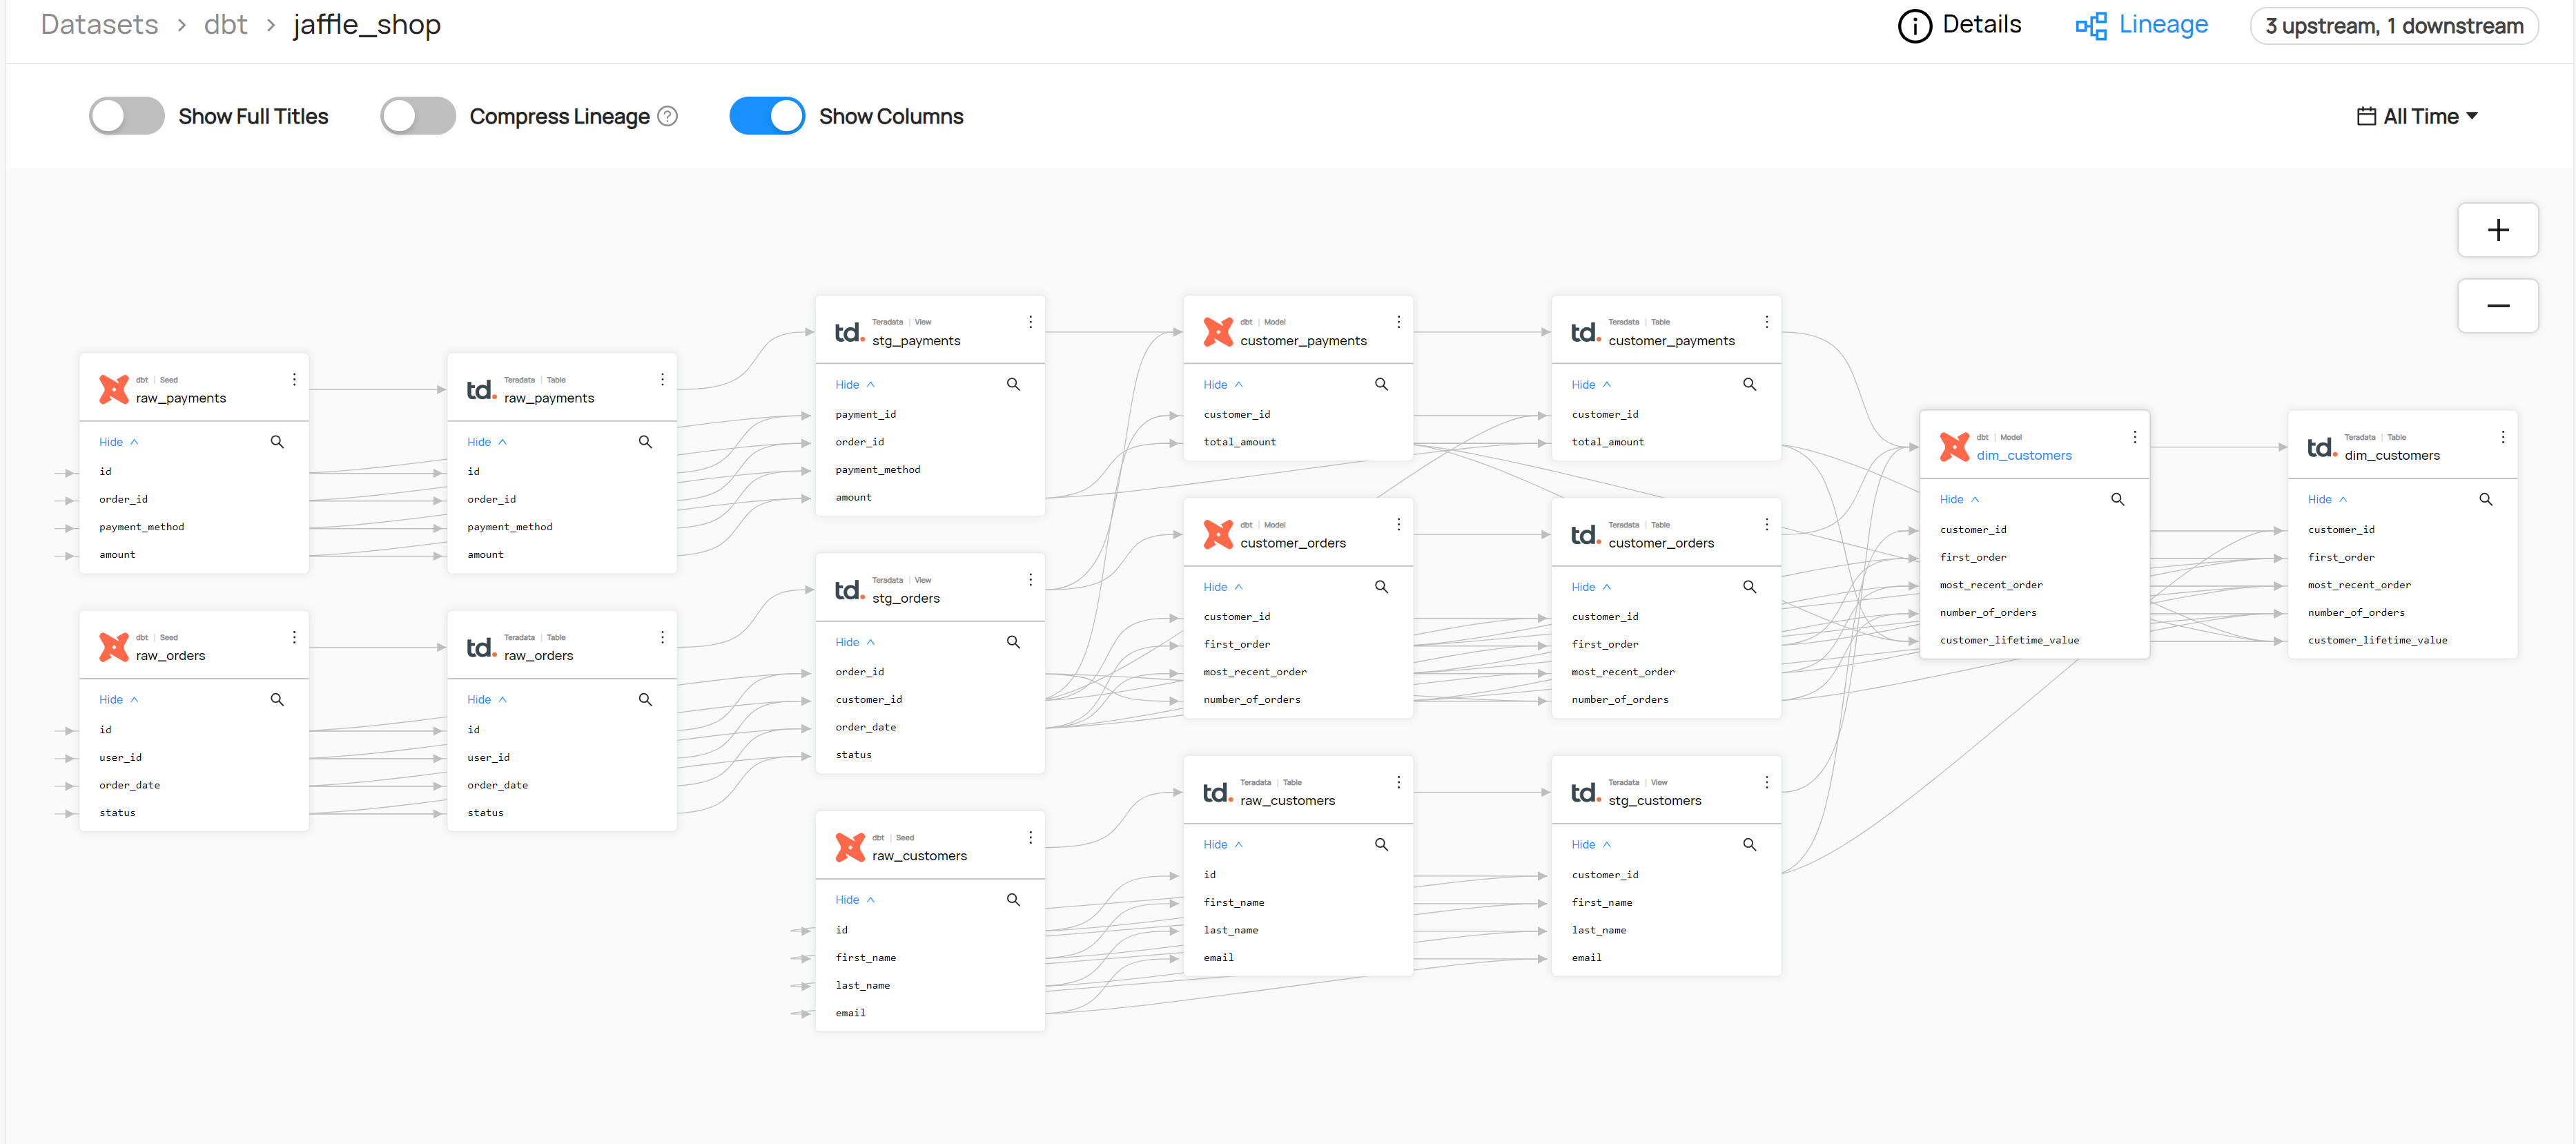Open kebab menu on stg_orders node

pyautogui.click(x=1030, y=580)
